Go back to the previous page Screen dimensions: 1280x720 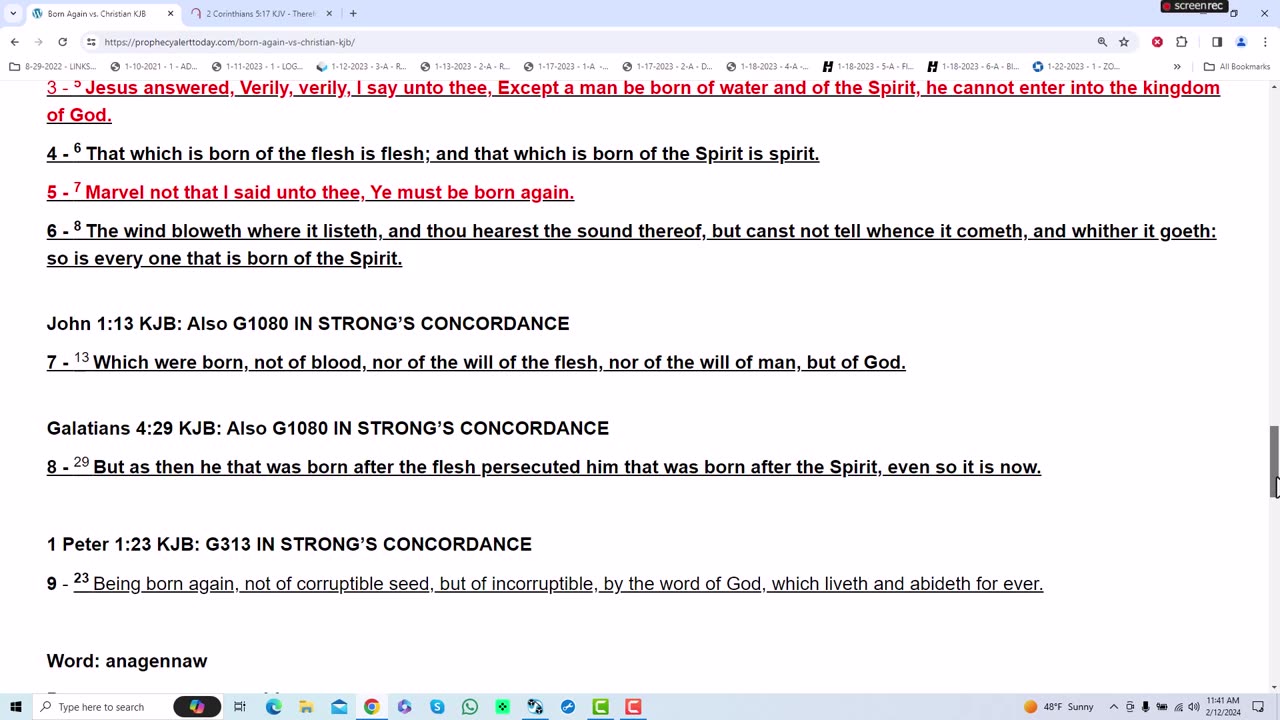(x=14, y=42)
